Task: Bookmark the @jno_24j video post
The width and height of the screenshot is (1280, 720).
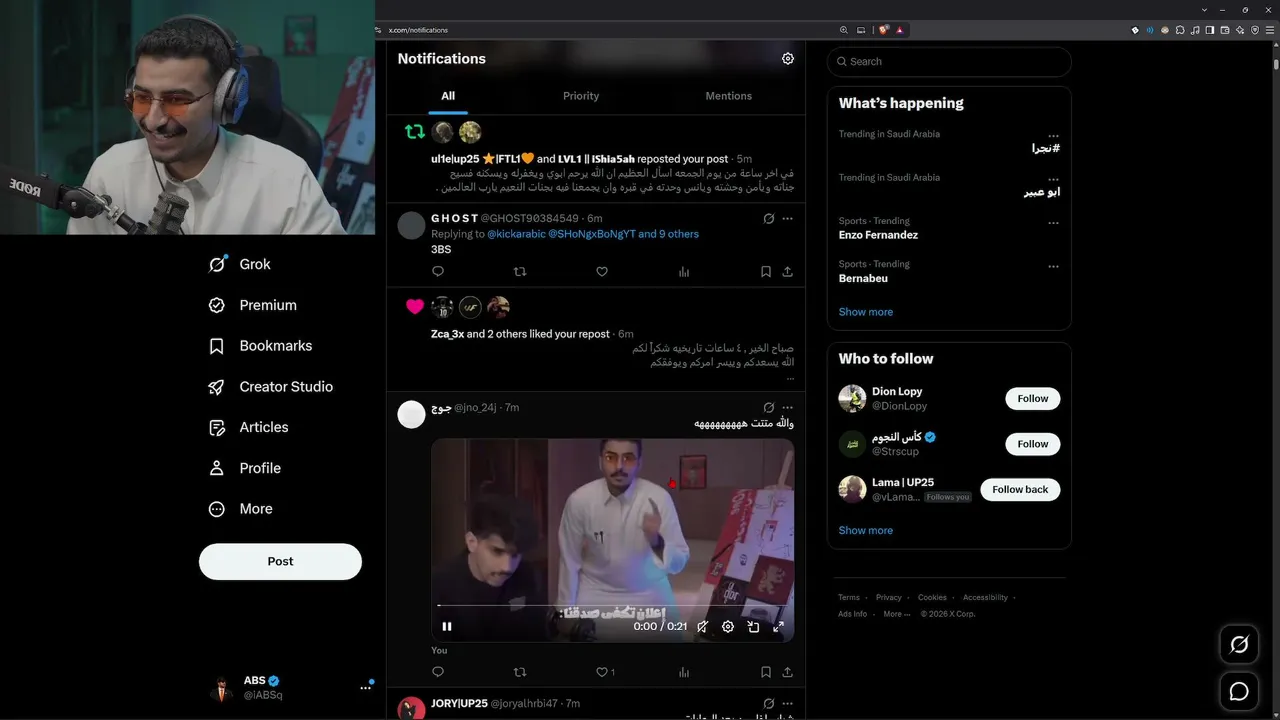Action: pyautogui.click(x=766, y=672)
